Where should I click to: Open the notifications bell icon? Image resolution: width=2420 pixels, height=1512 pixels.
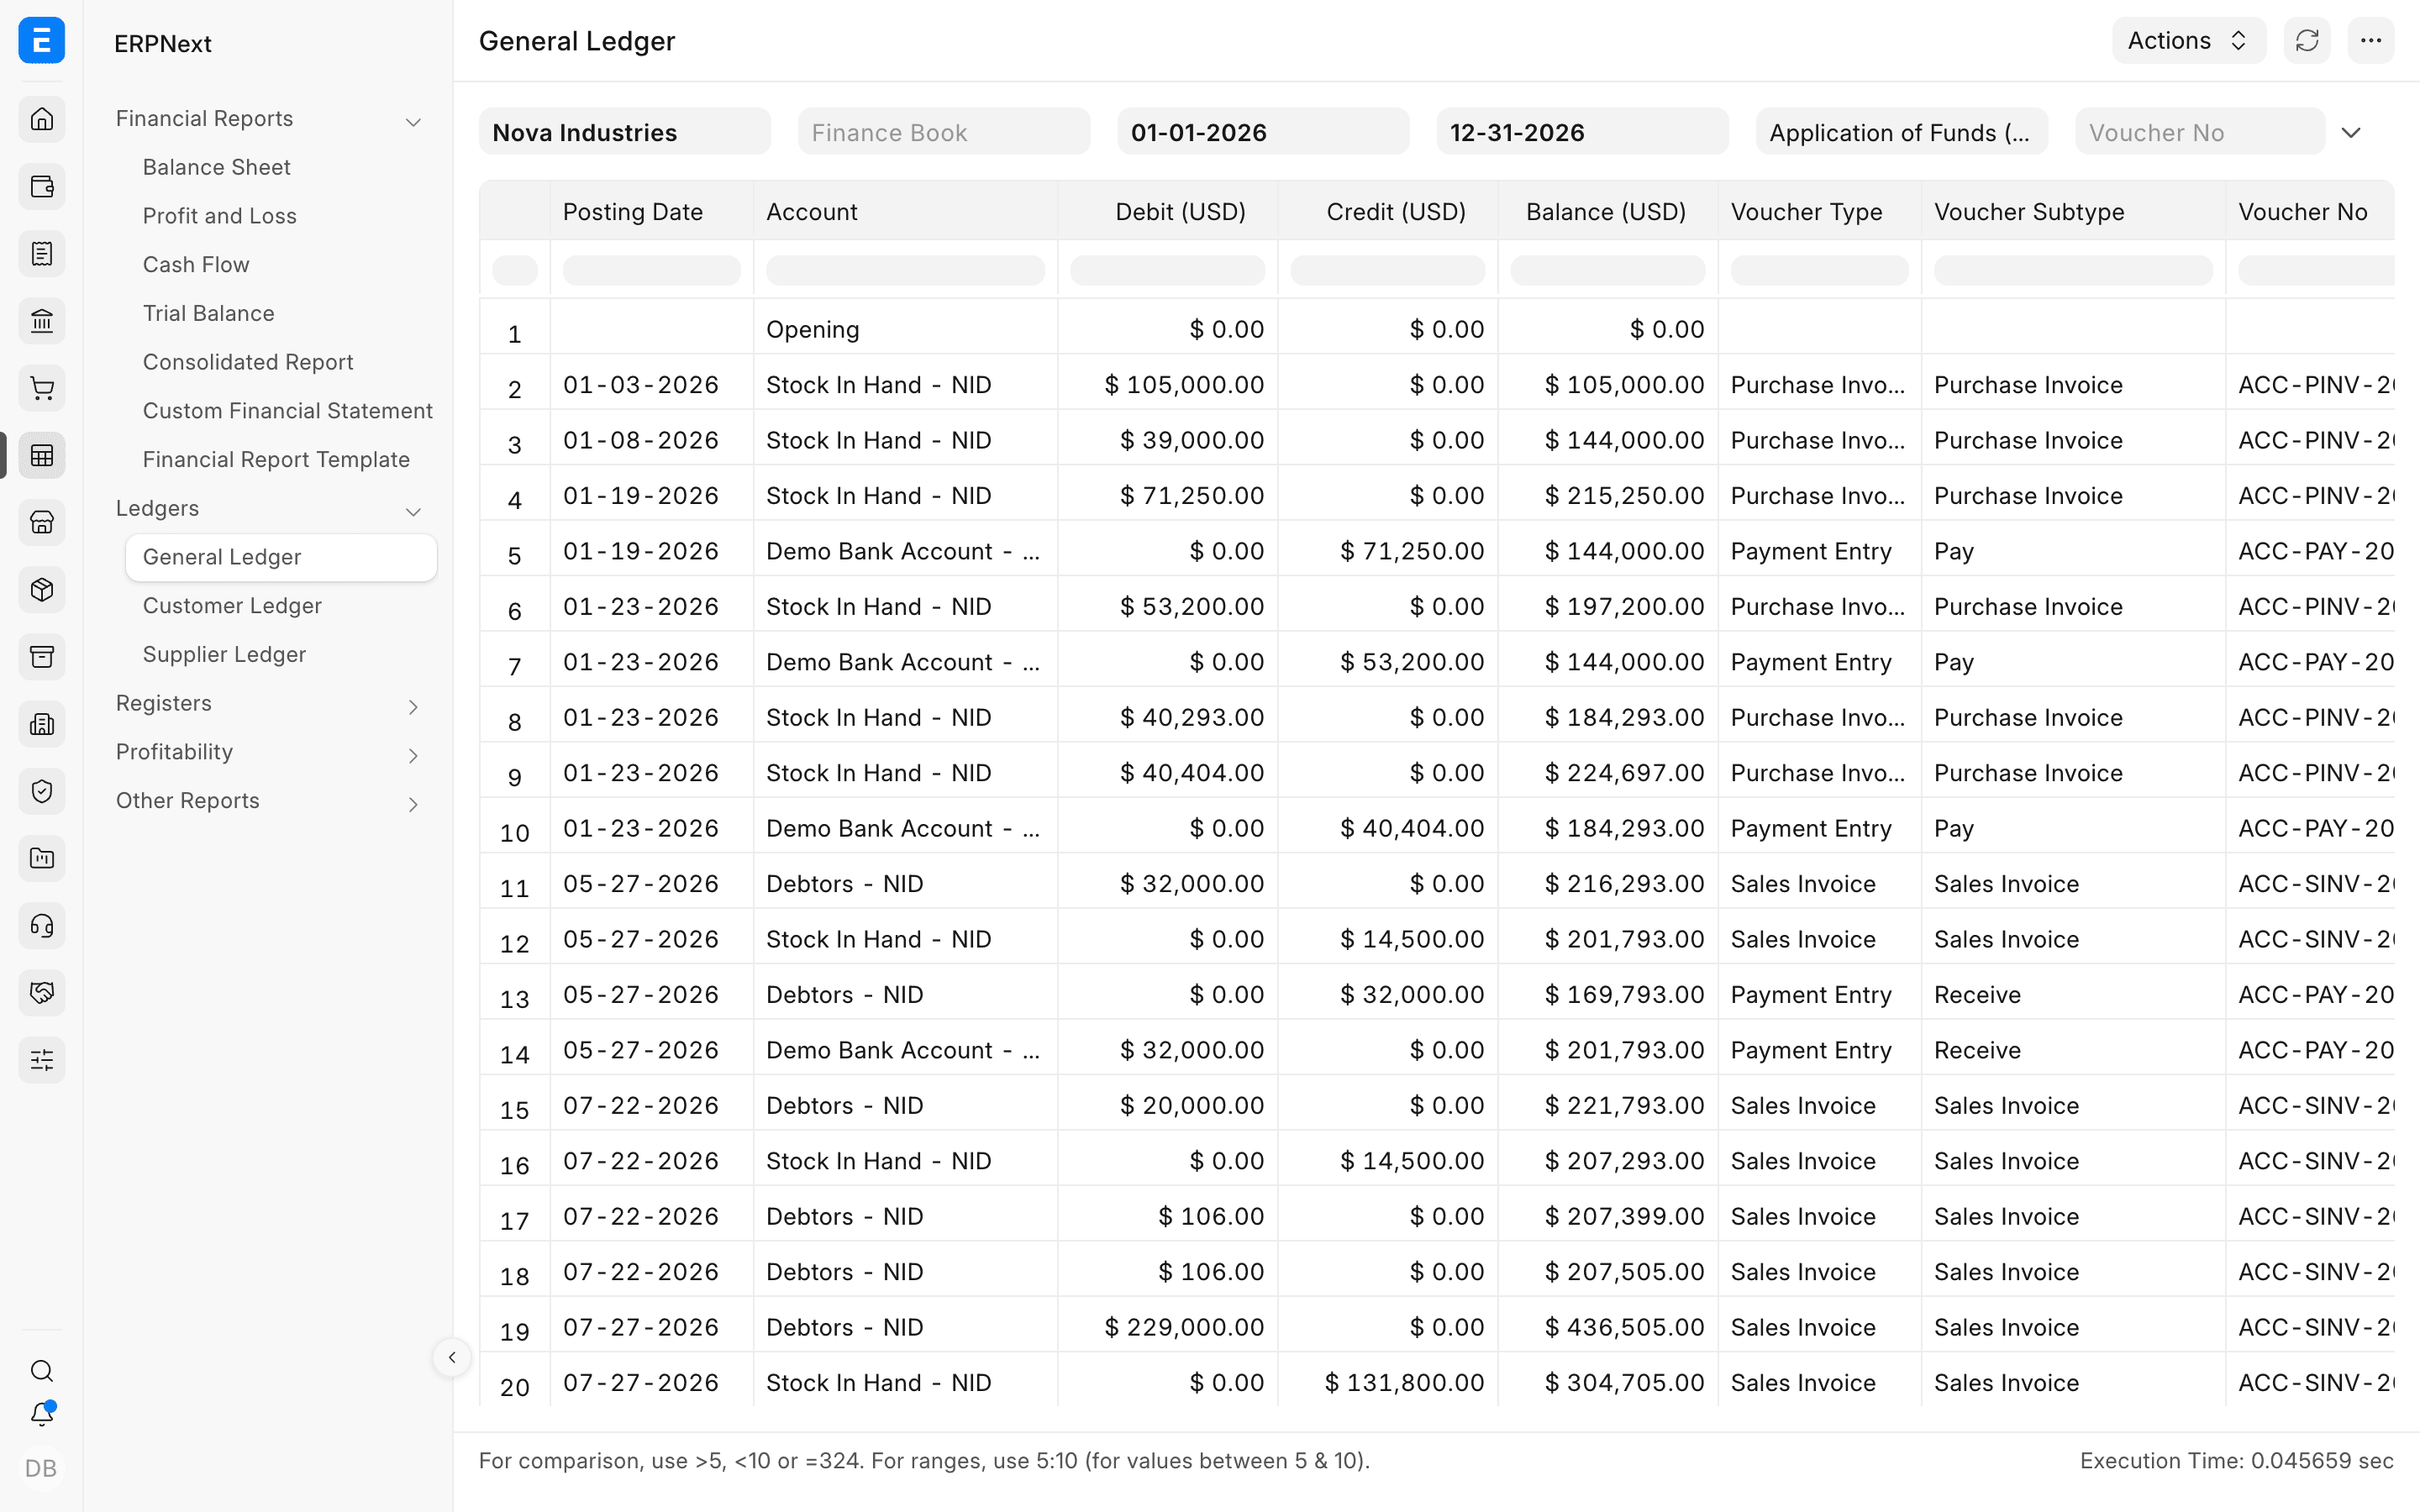(x=42, y=1414)
